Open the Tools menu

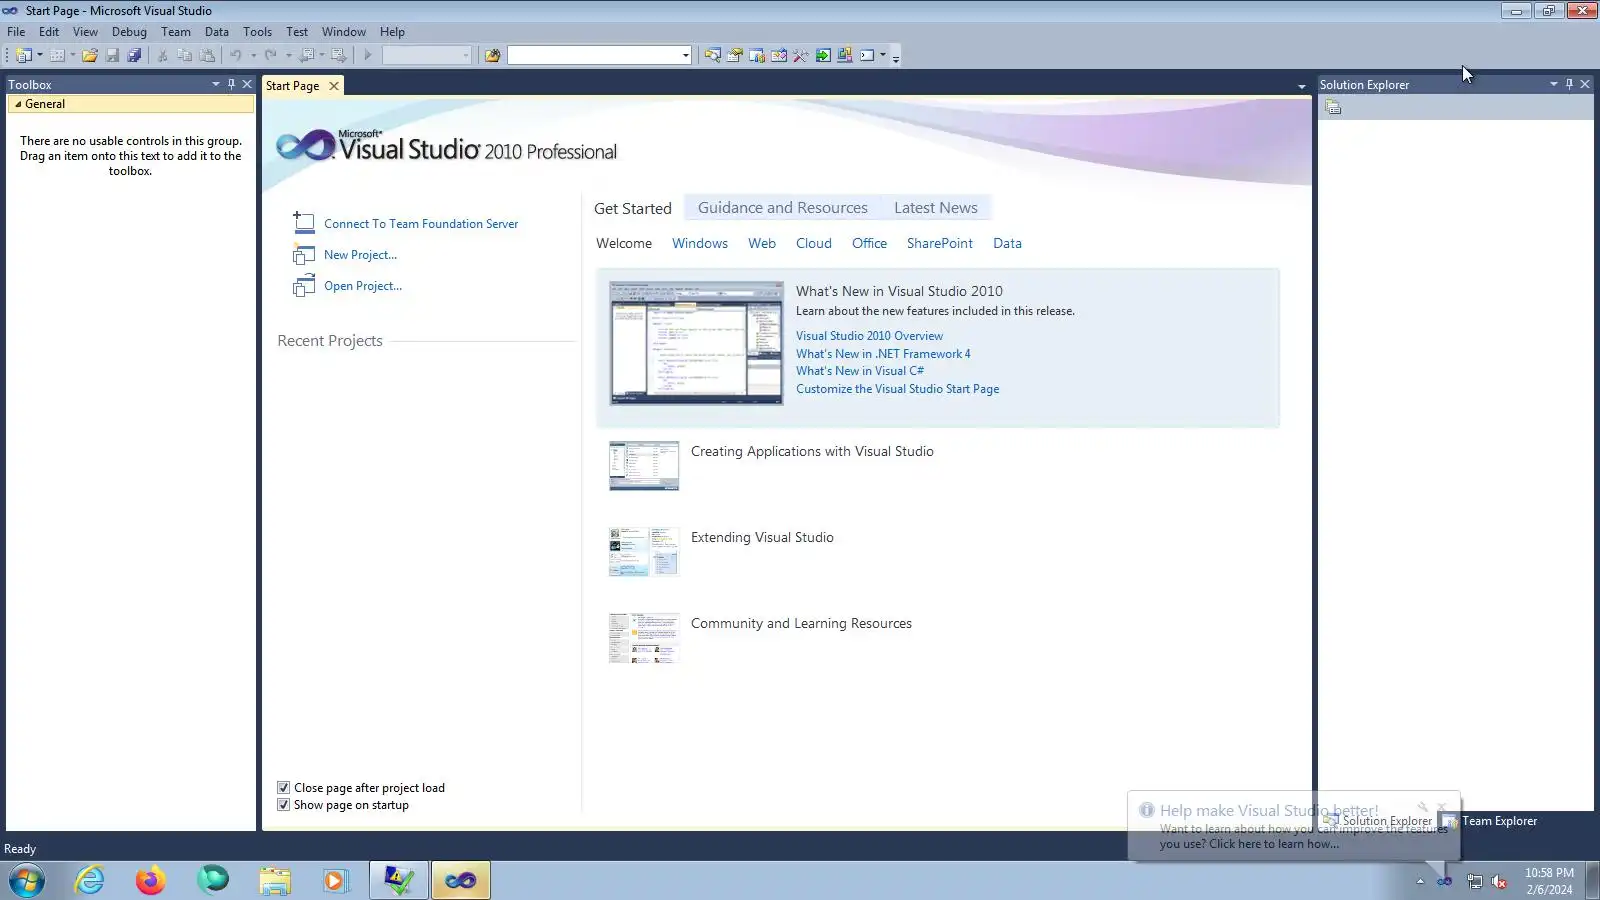click(257, 32)
